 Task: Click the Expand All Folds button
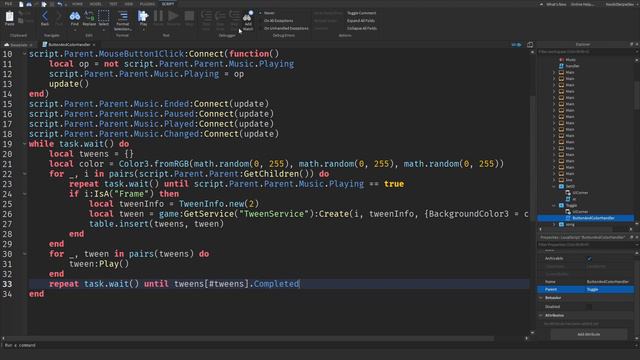pos(361,20)
